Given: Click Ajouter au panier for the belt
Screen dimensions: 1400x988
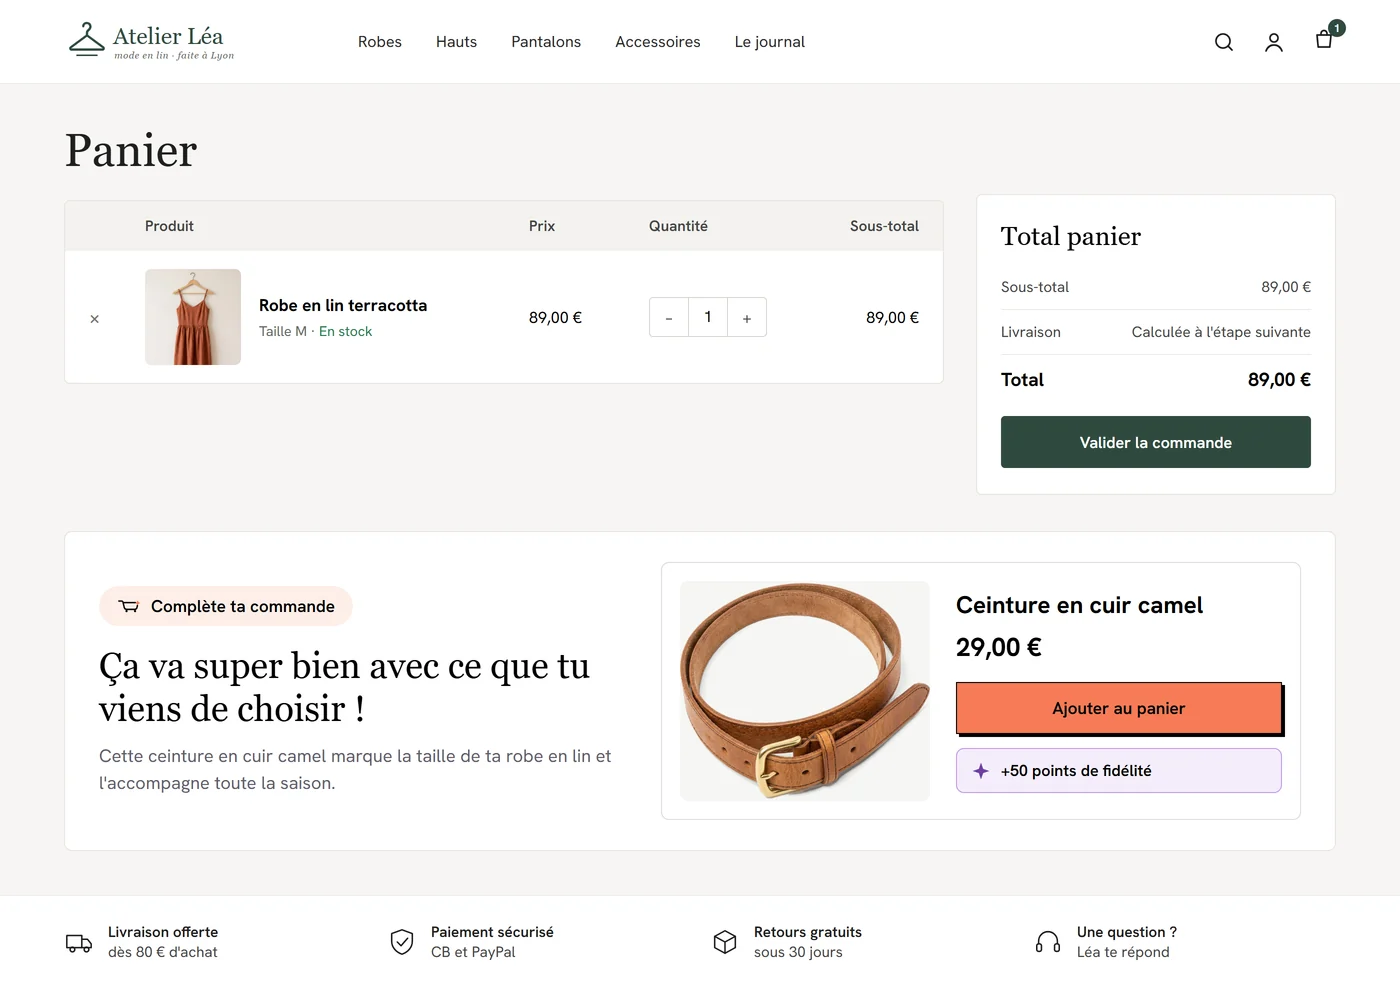Looking at the screenshot, I should [1119, 708].
